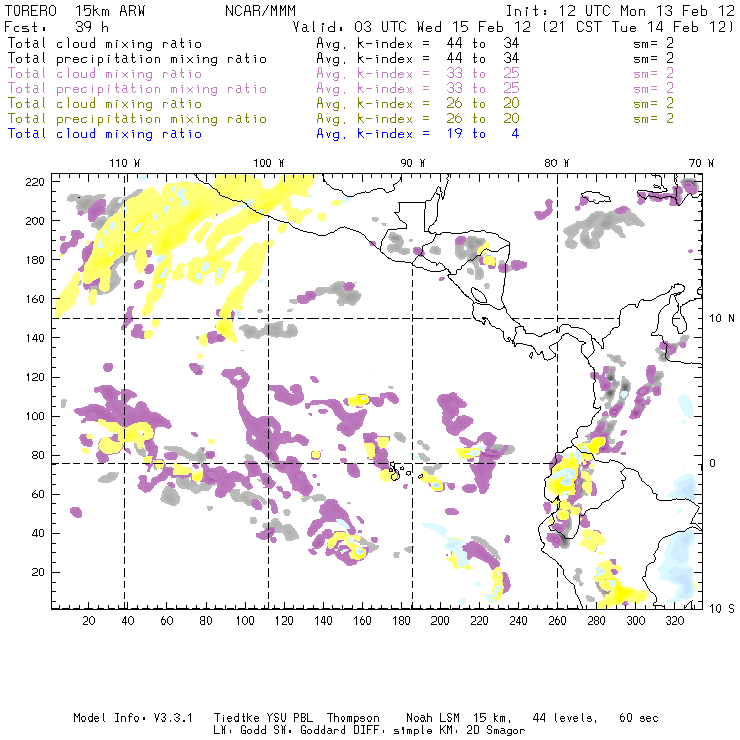Click the '10 S' latitude label
The height and width of the screenshot is (740, 740).
pyautogui.click(x=722, y=608)
